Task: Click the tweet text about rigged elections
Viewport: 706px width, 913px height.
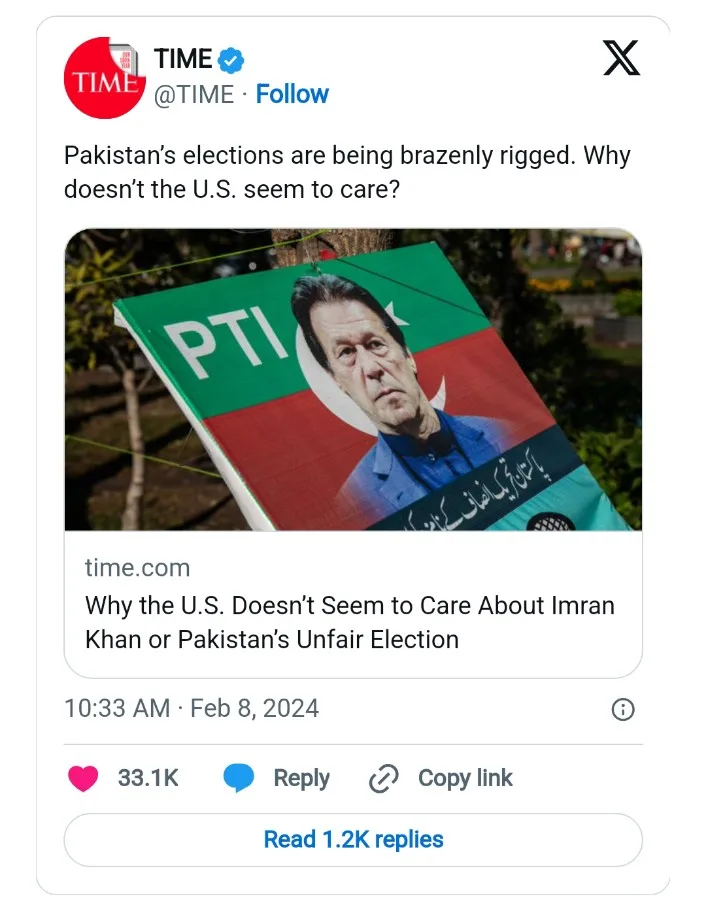Action: [x=347, y=172]
